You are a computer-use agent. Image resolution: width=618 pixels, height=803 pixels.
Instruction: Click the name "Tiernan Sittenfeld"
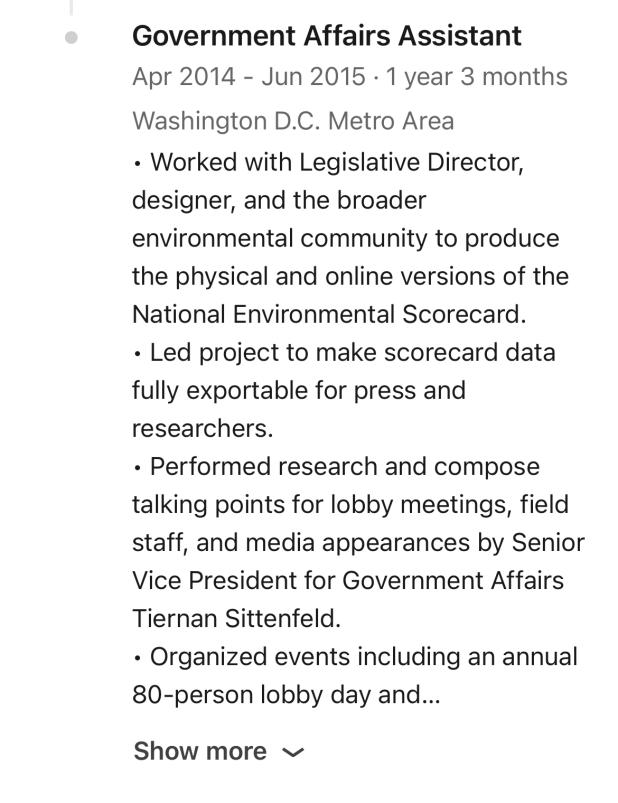point(234,619)
